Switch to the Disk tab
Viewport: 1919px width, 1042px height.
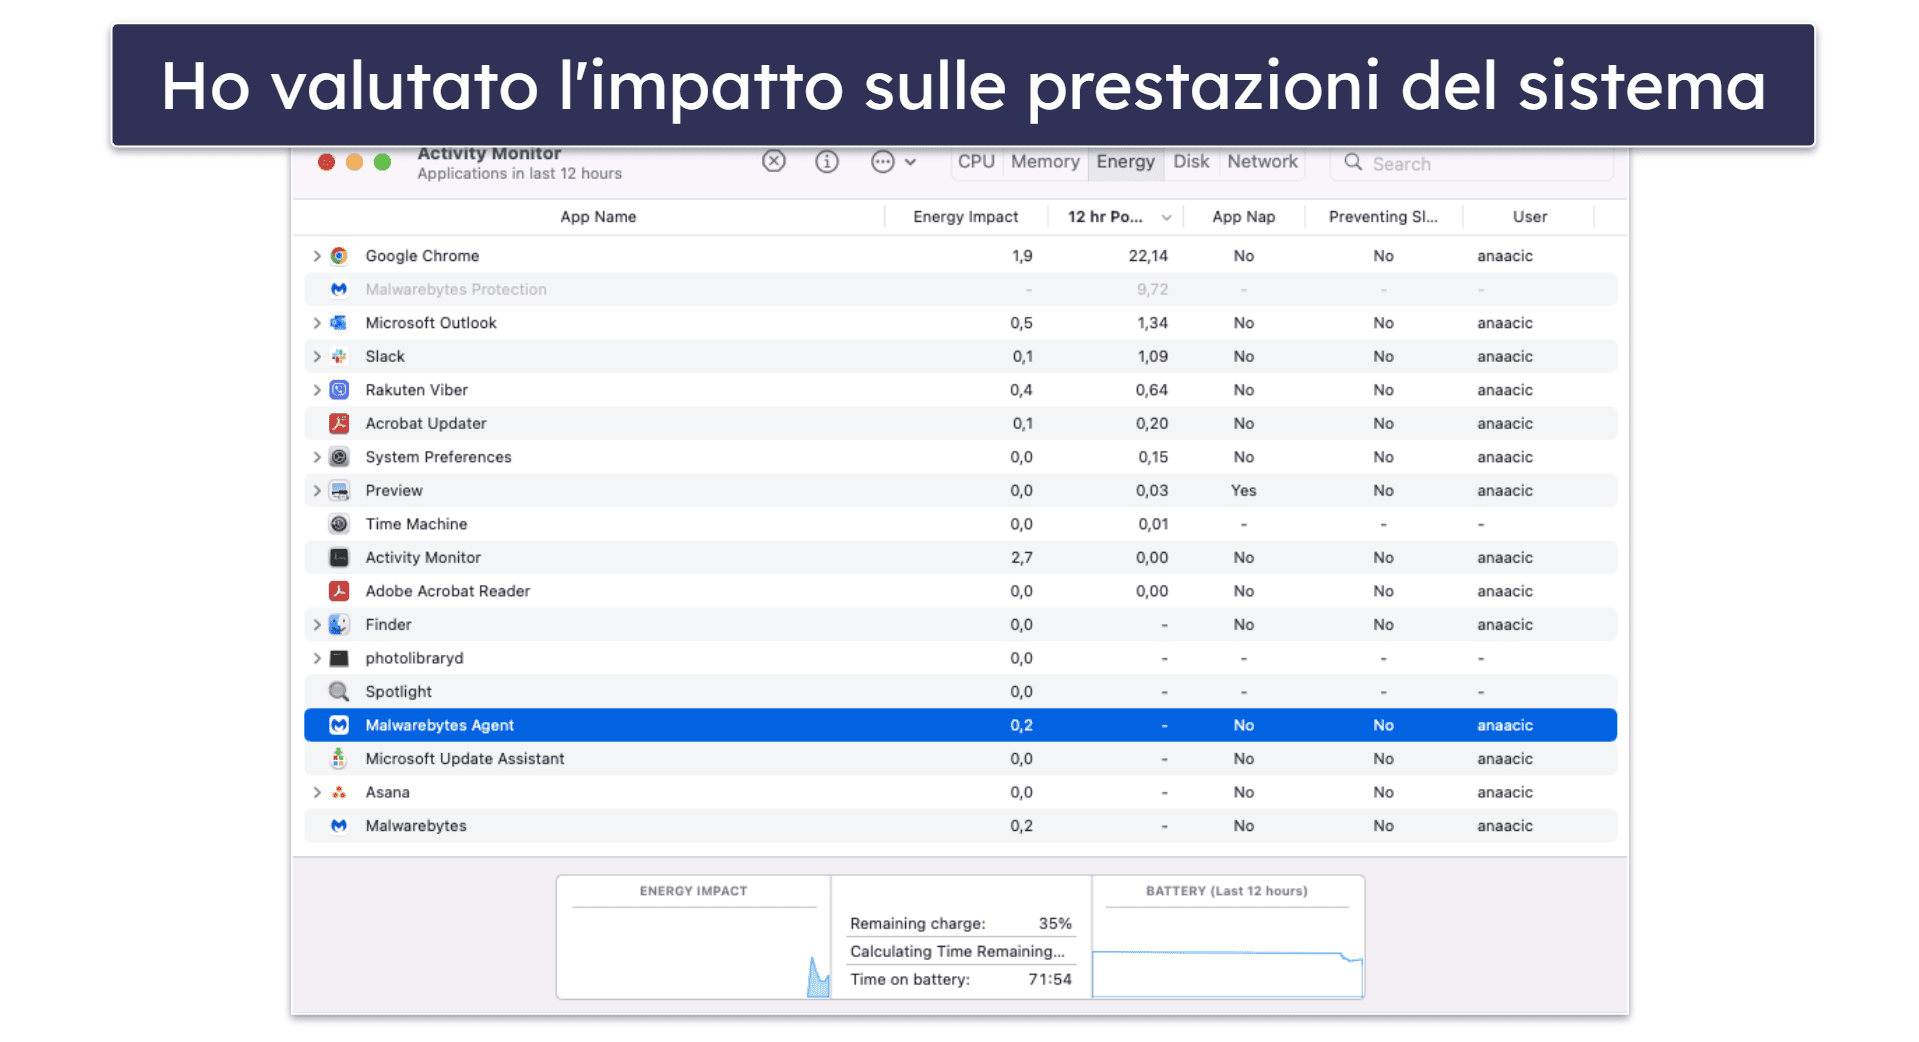pos(1191,161)
